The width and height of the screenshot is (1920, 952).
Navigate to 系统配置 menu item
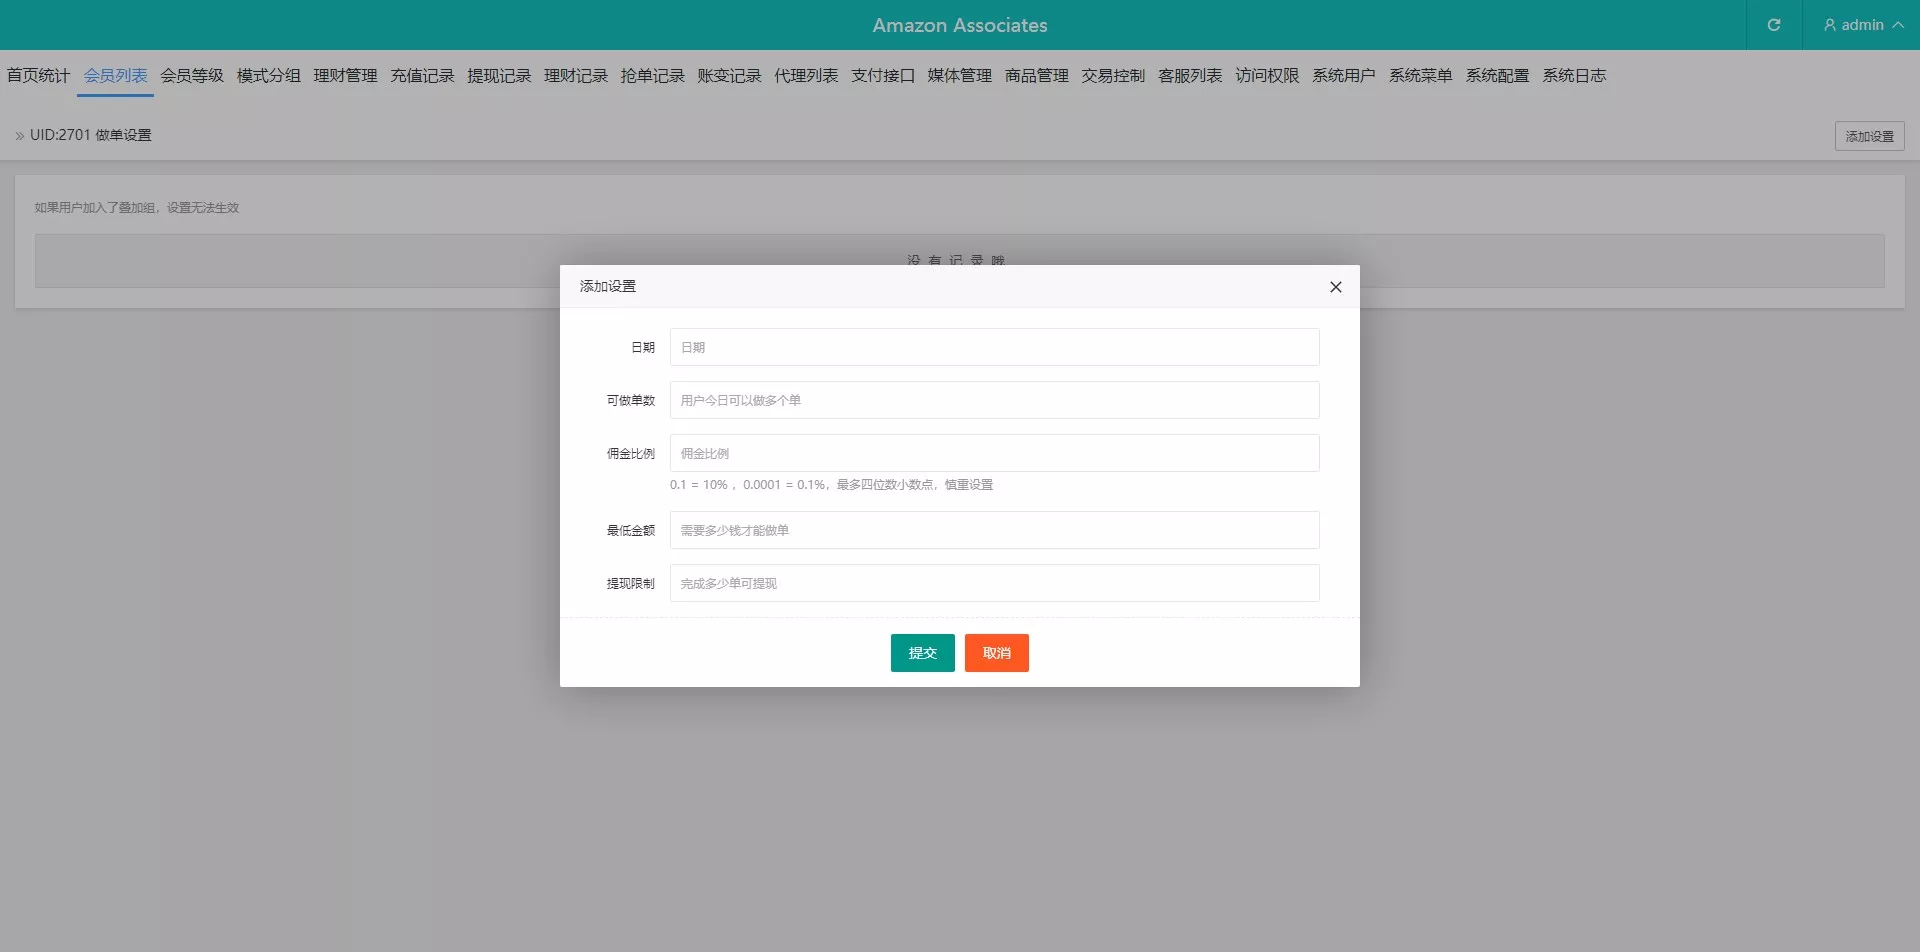[1497, 76]
